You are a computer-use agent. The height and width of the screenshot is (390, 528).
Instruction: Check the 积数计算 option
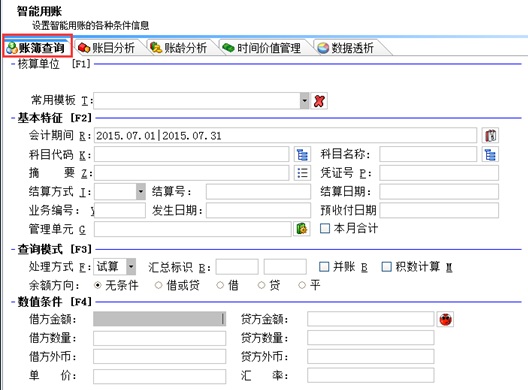386,267
